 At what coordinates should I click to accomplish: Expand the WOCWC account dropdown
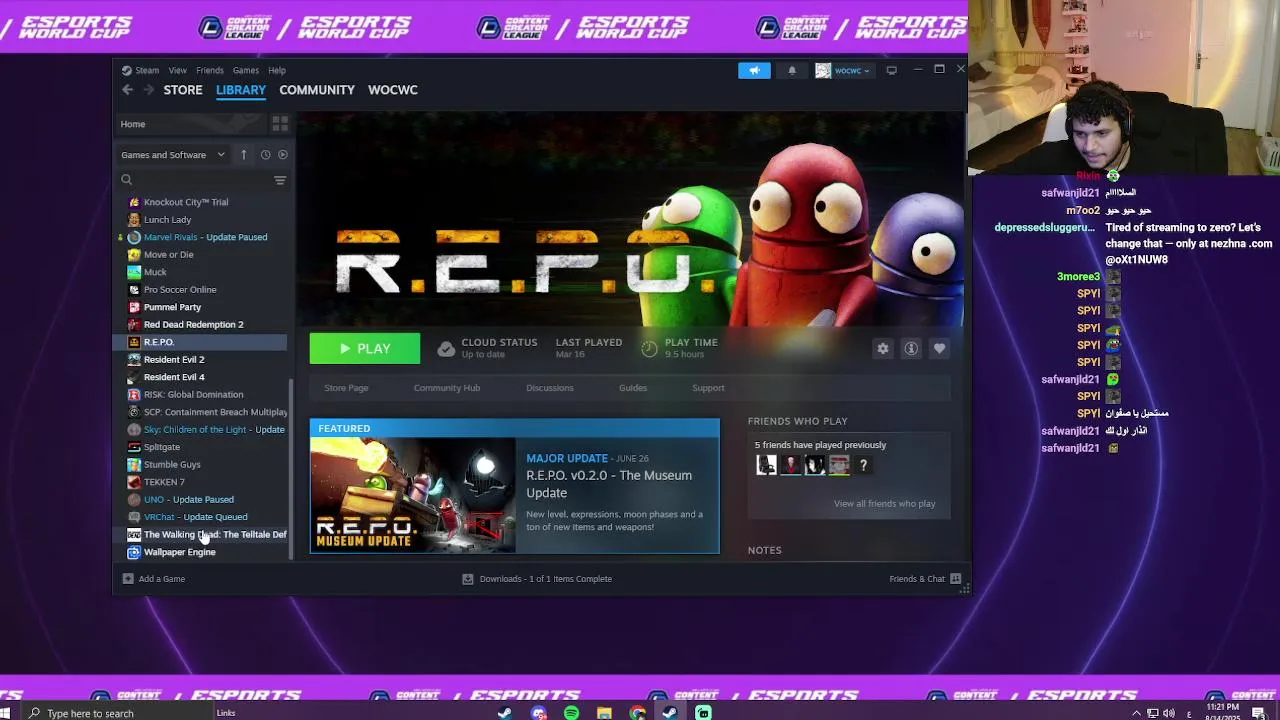(851, 70)
